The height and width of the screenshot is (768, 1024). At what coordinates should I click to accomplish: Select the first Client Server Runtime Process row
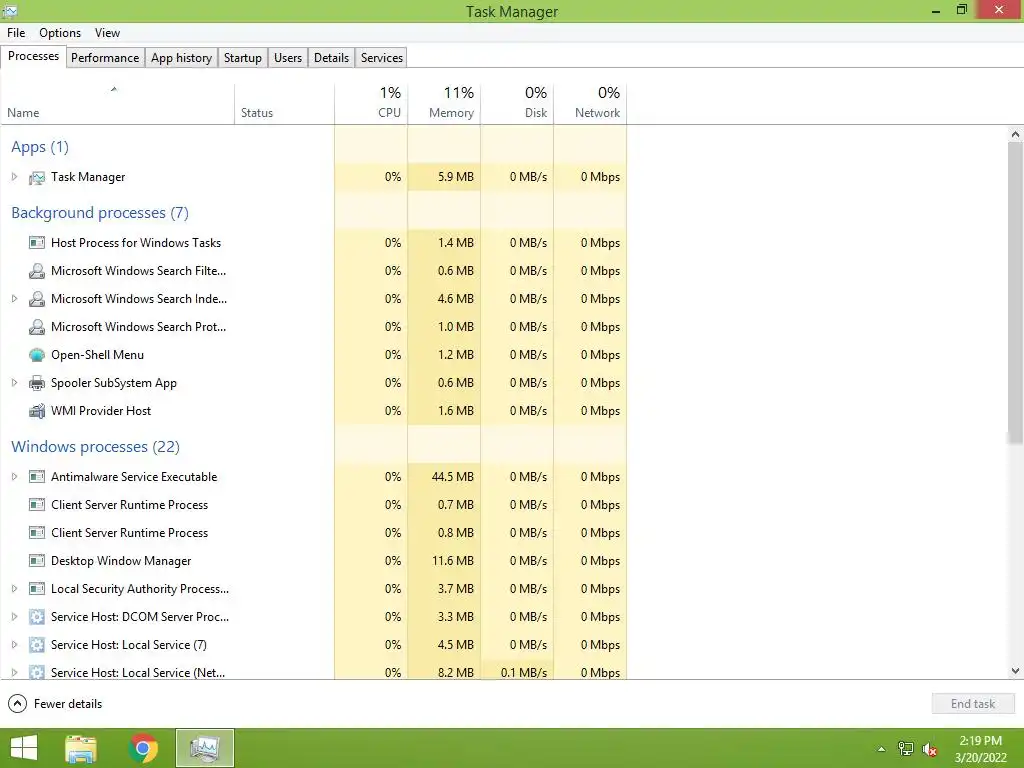tap(313, 505)
